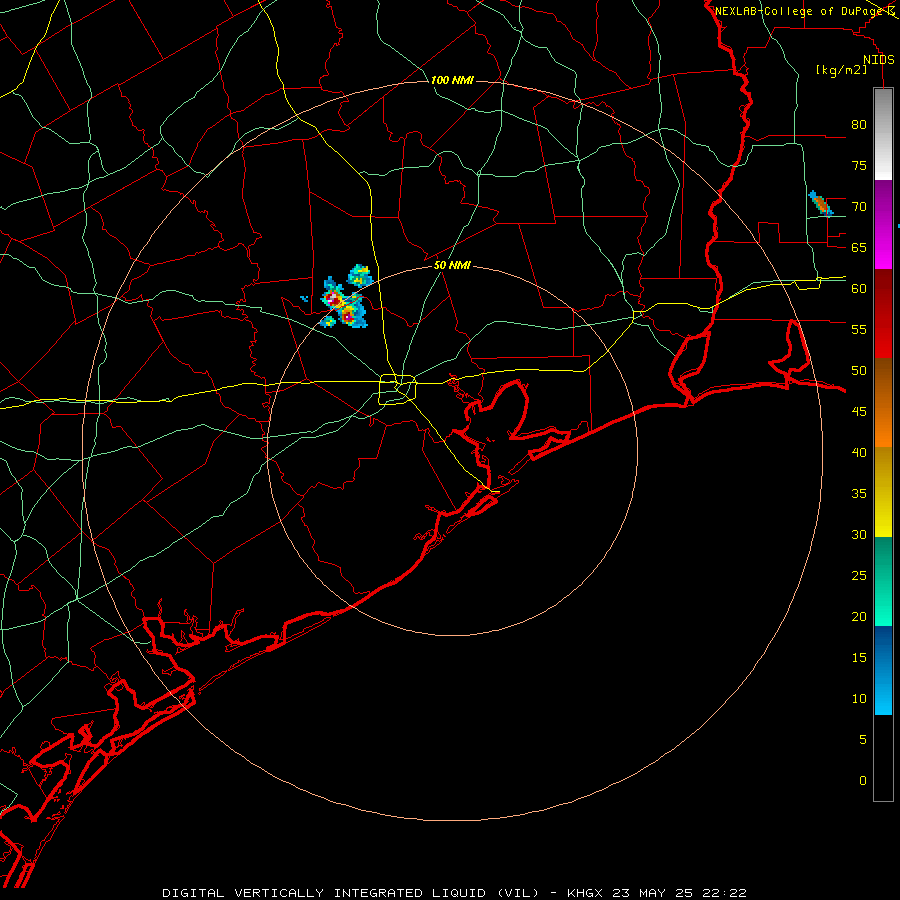
Task: Click the scale value 50
Action: click(859, 371)
